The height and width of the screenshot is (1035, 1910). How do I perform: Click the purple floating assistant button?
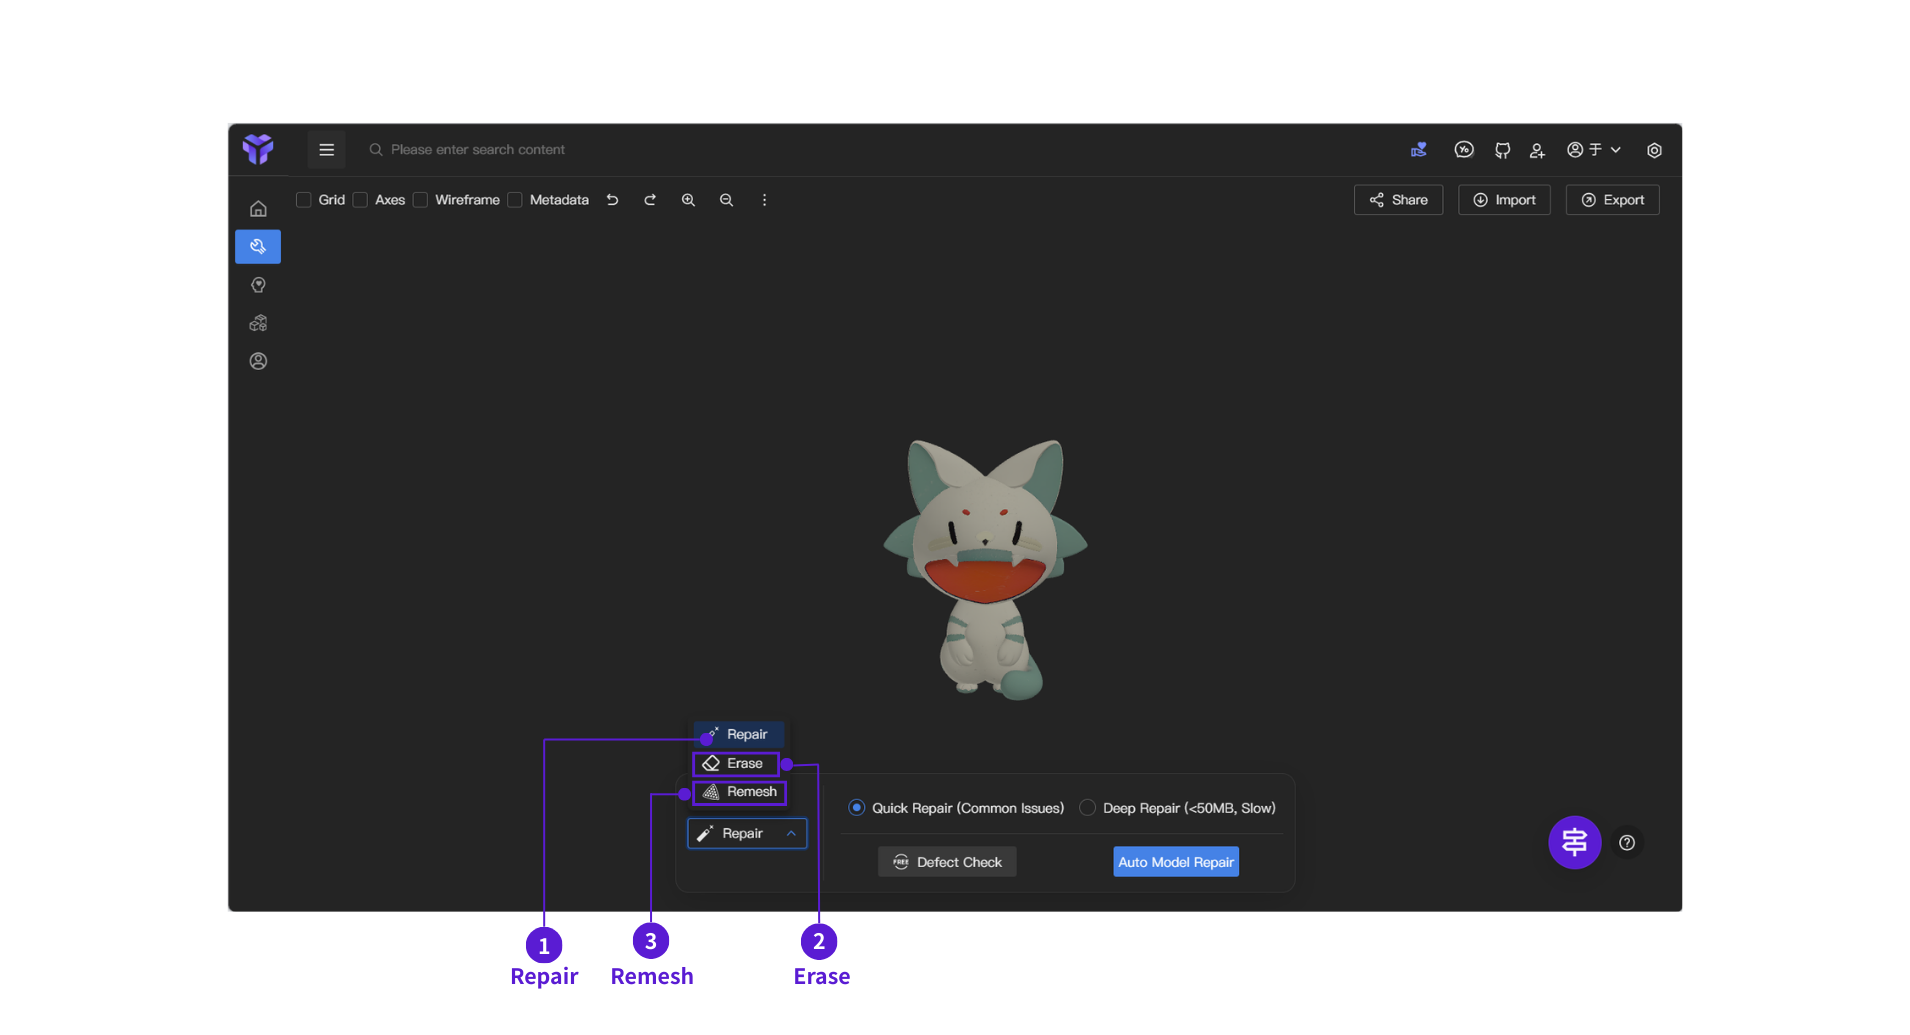point(1574,843)
